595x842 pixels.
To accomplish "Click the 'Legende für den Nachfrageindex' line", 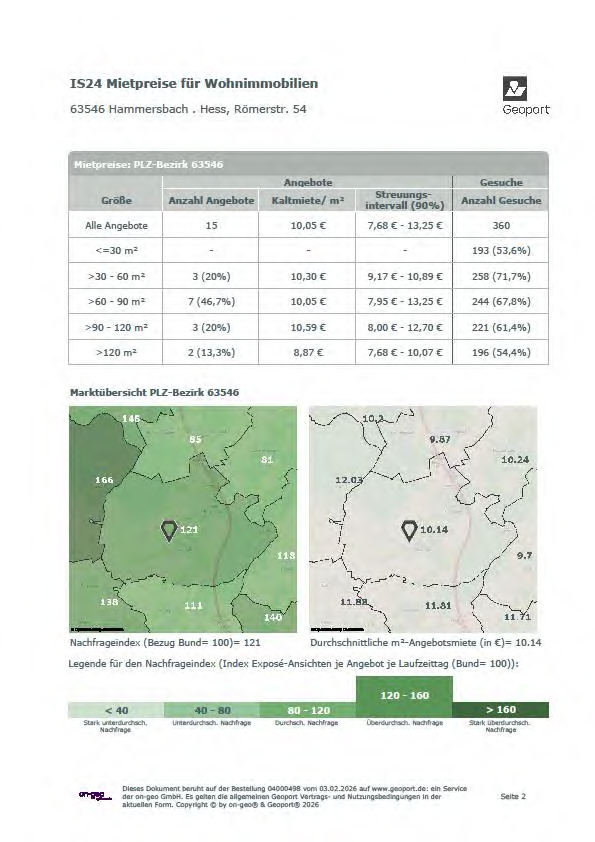I will pyautogui.click(x=293, y=664).
